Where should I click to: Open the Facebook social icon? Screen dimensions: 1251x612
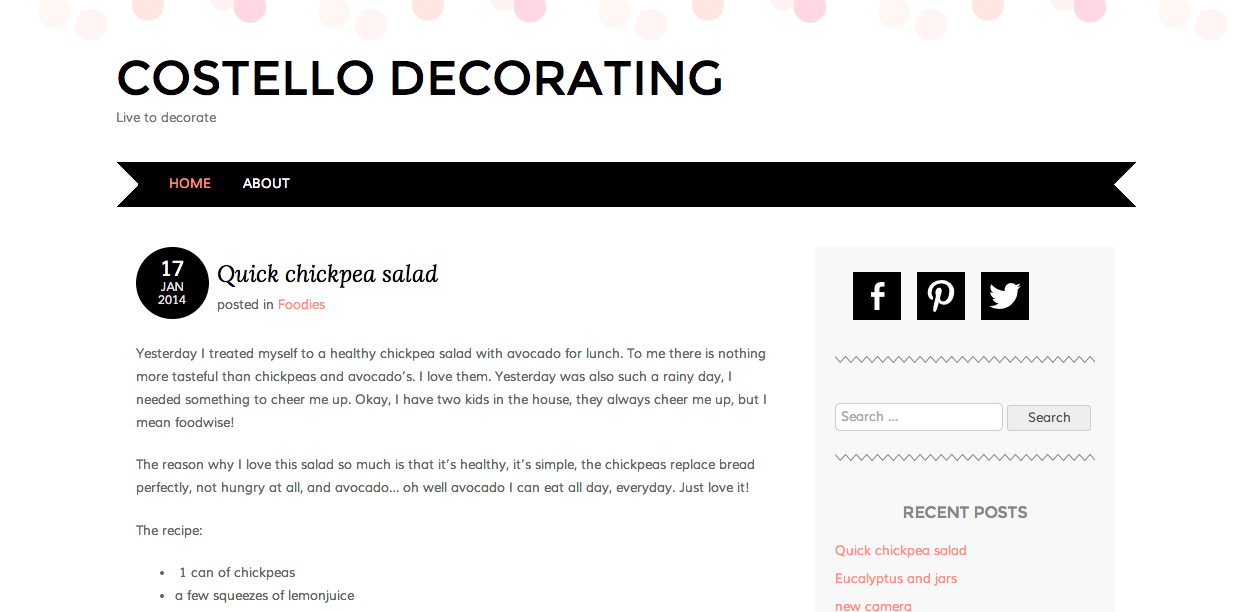[877, 296]
